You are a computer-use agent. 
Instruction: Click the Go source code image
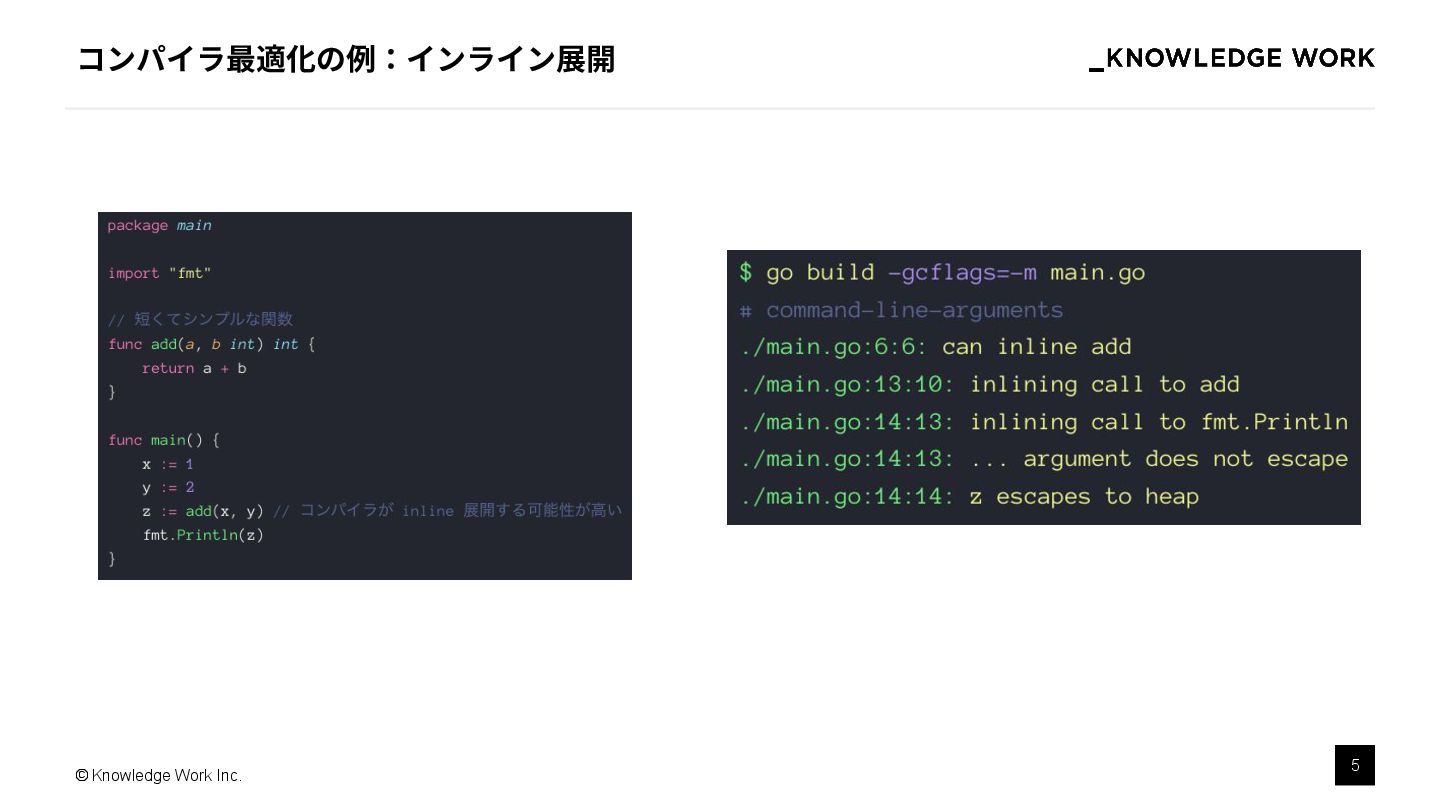click(x=365, y=396)
